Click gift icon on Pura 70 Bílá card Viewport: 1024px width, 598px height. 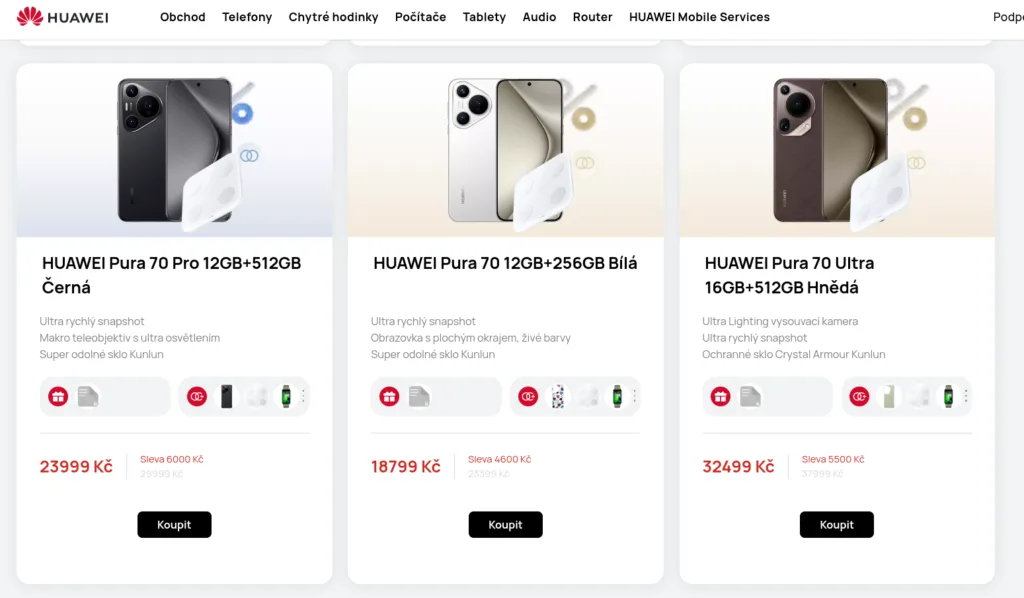(389, 397)
